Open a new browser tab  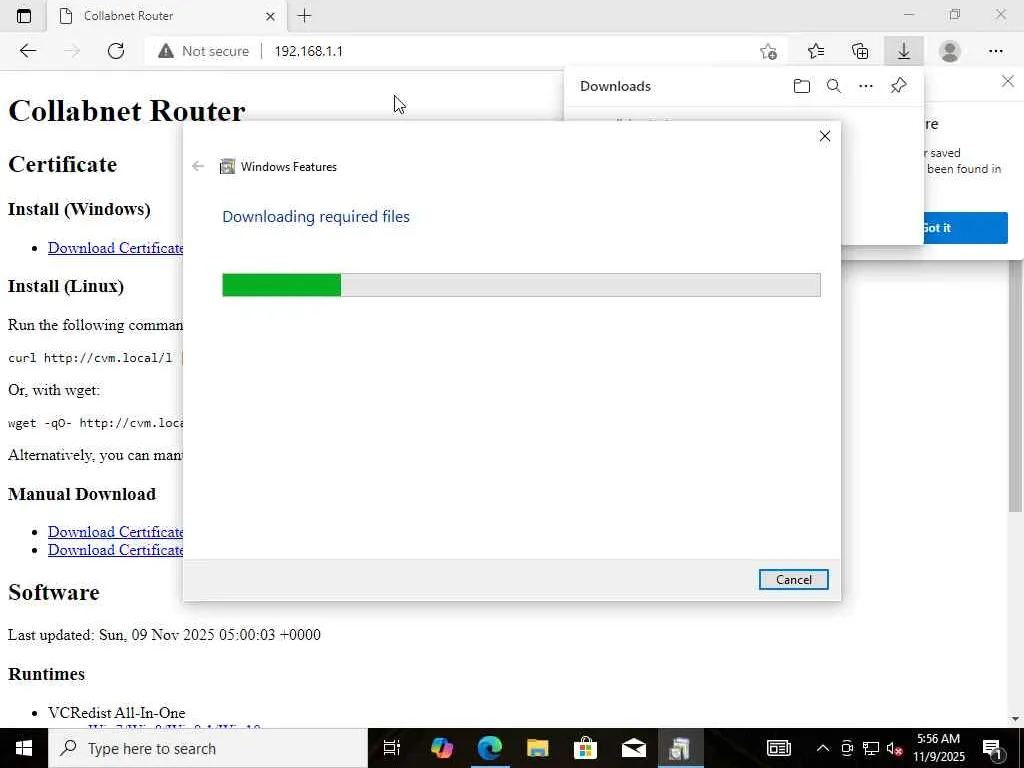pos(304,16)
